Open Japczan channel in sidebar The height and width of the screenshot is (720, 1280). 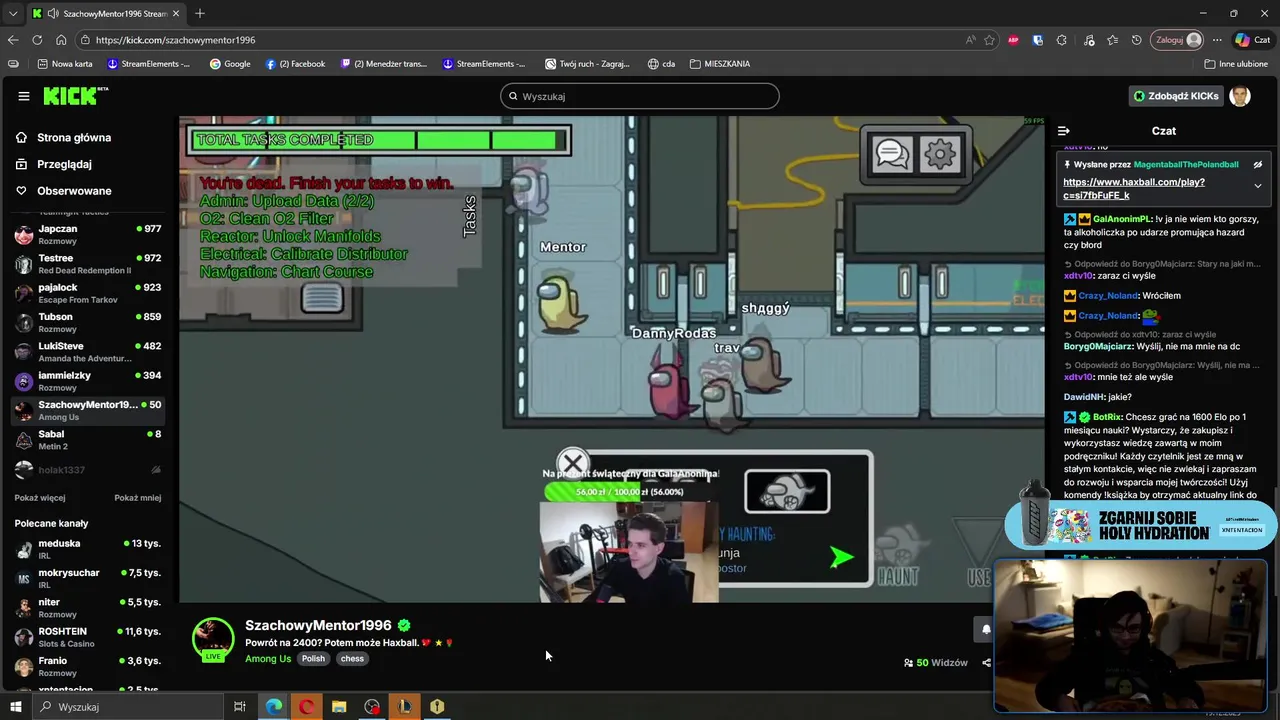coord(88,235)
